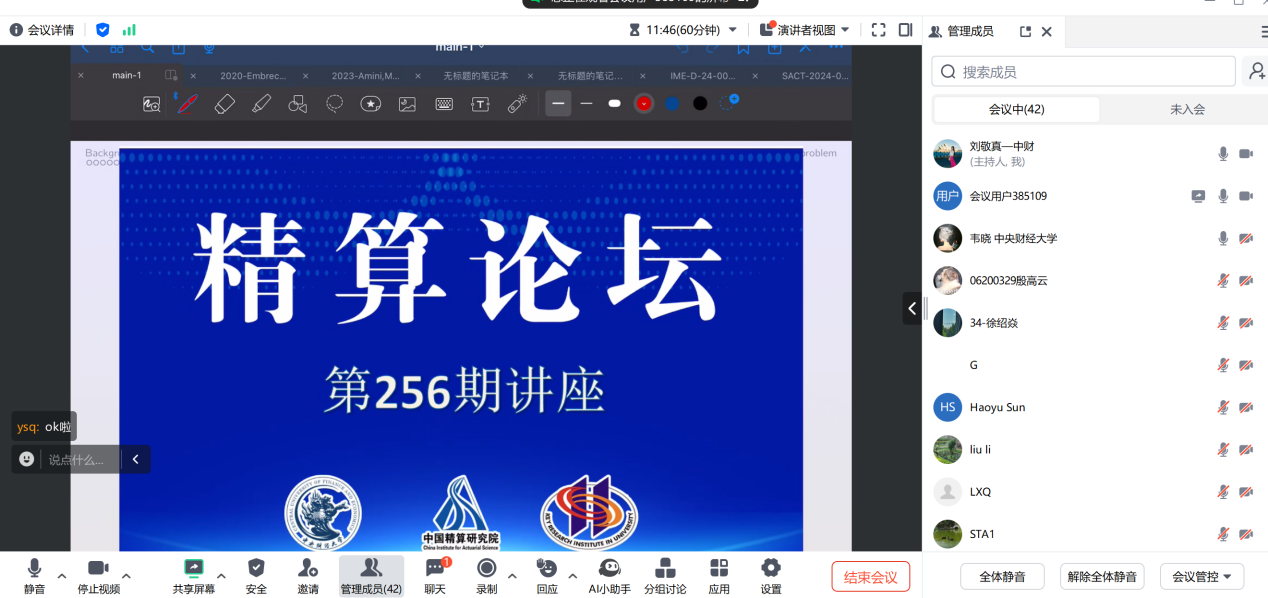The image size is (1268, 598).
Task: Open the 会议管控 dropdown menu
Action: pyautogui.click(x=1201, y=577)
